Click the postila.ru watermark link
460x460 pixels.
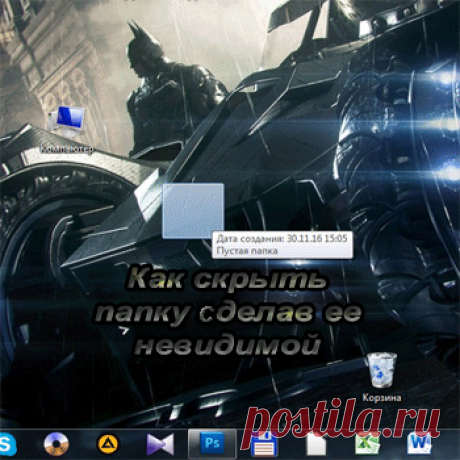(x=341, y=422)
